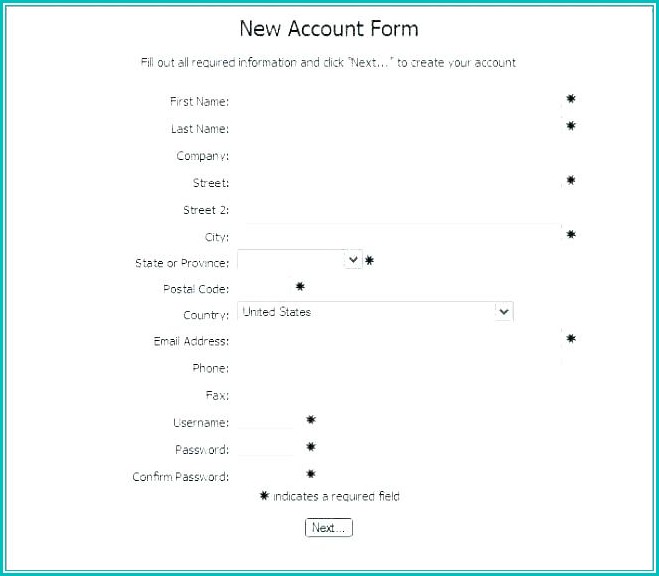Click the asterisk next to State dropdown
Screen dimensions: 659x576
pos(369,260)
